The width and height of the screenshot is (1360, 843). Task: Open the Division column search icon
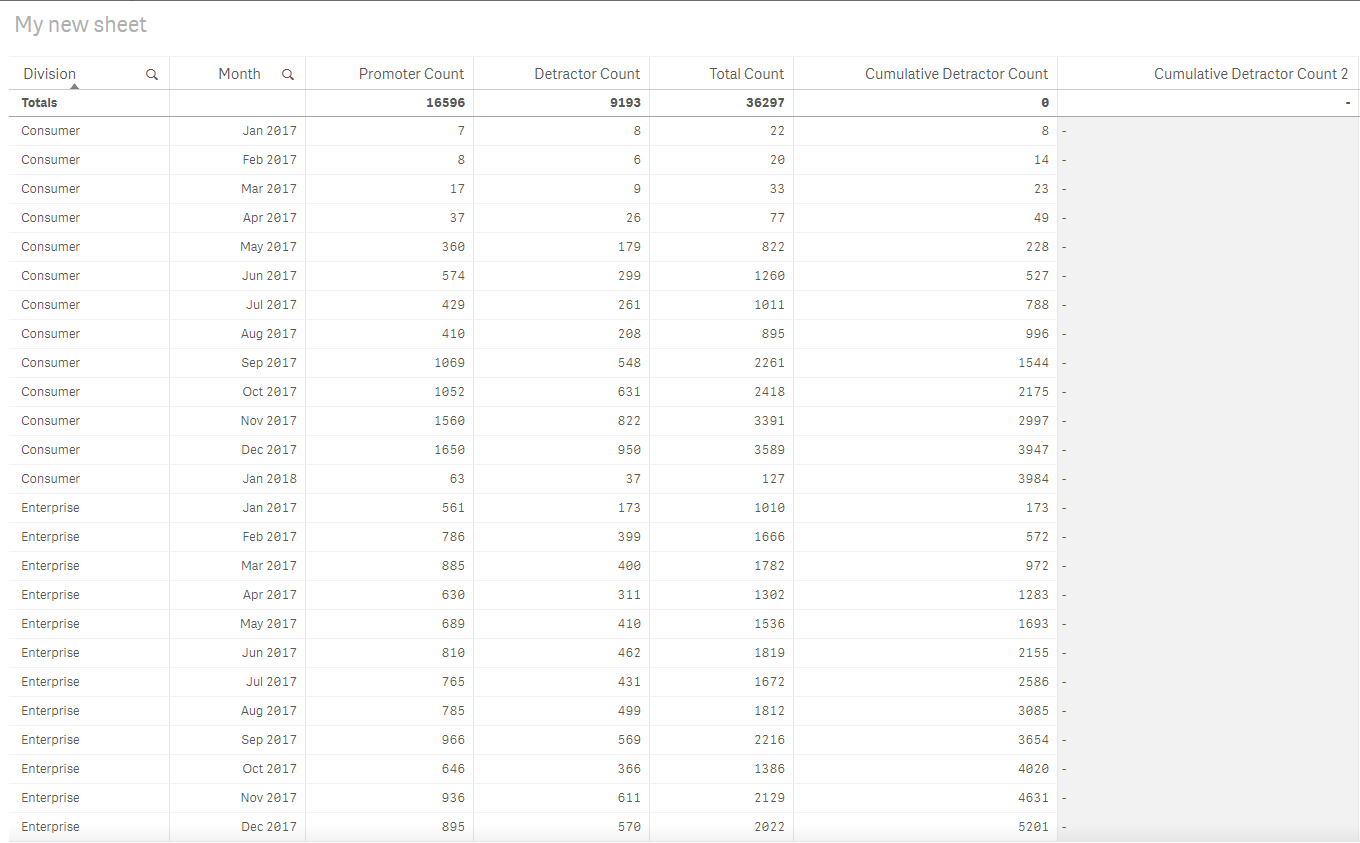point(152,74)
